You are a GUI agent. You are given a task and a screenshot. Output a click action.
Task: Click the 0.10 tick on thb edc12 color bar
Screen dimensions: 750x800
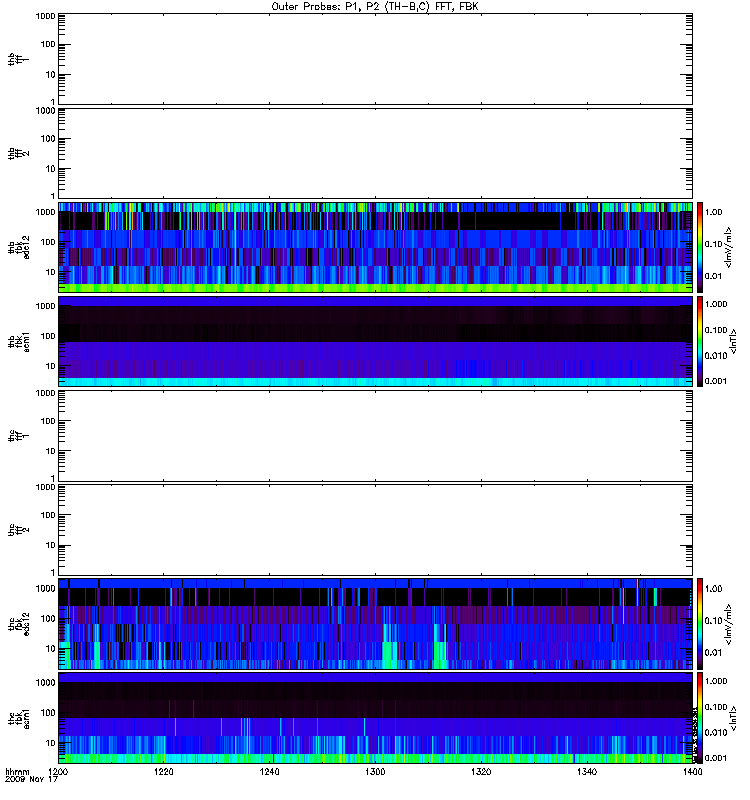click(713, 244)
